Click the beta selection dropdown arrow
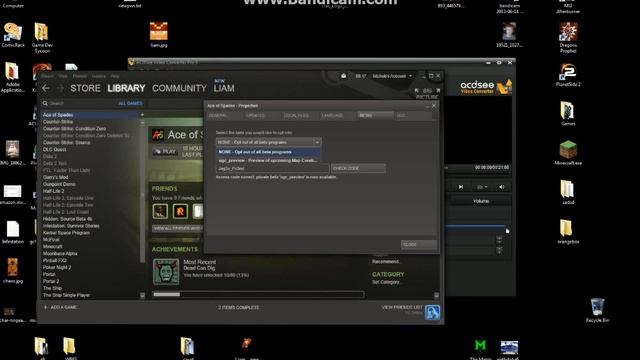 point(317,142)
